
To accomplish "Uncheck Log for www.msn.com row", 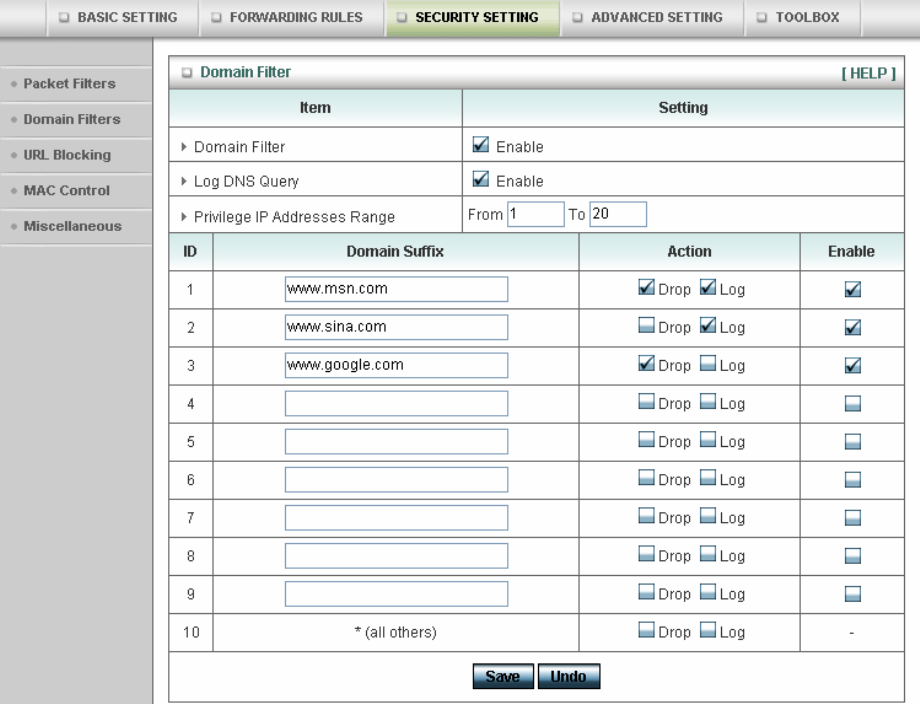I will tap(708, 287).
